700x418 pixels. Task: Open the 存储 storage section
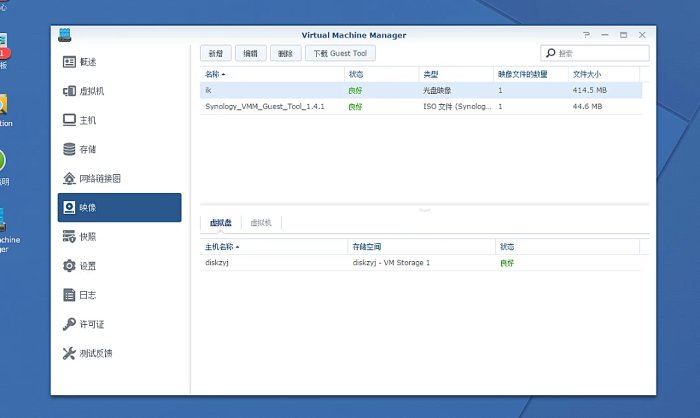(x=119, y=149)
